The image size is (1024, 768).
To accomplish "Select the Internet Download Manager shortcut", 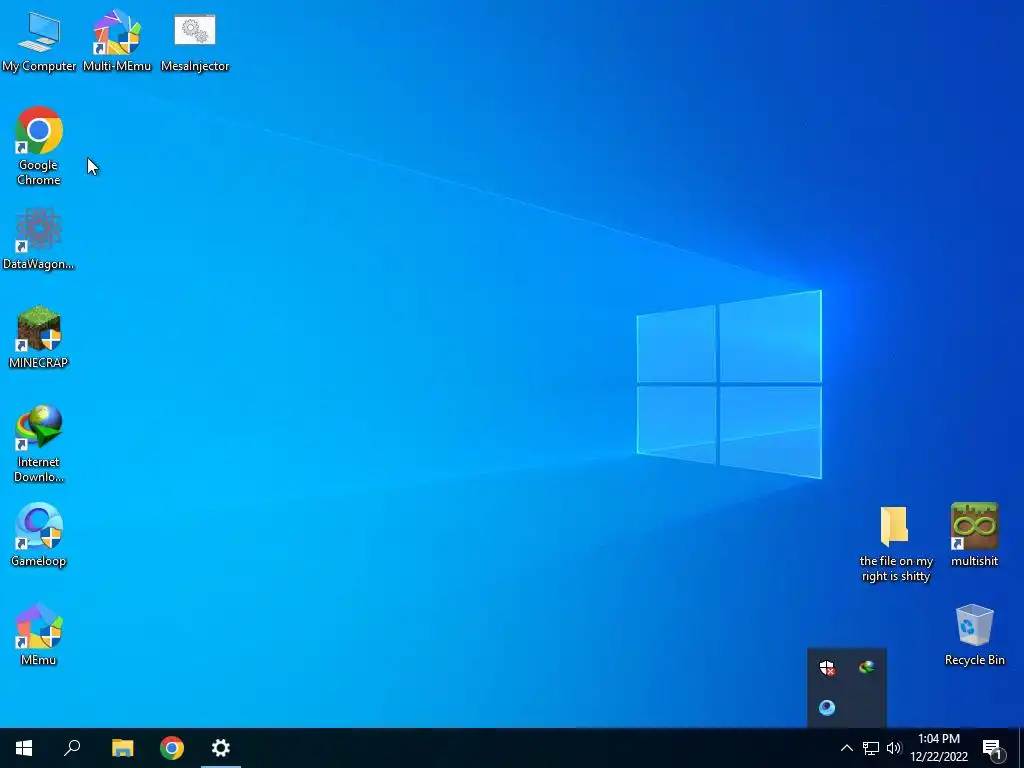I will (x=39, y=443).
